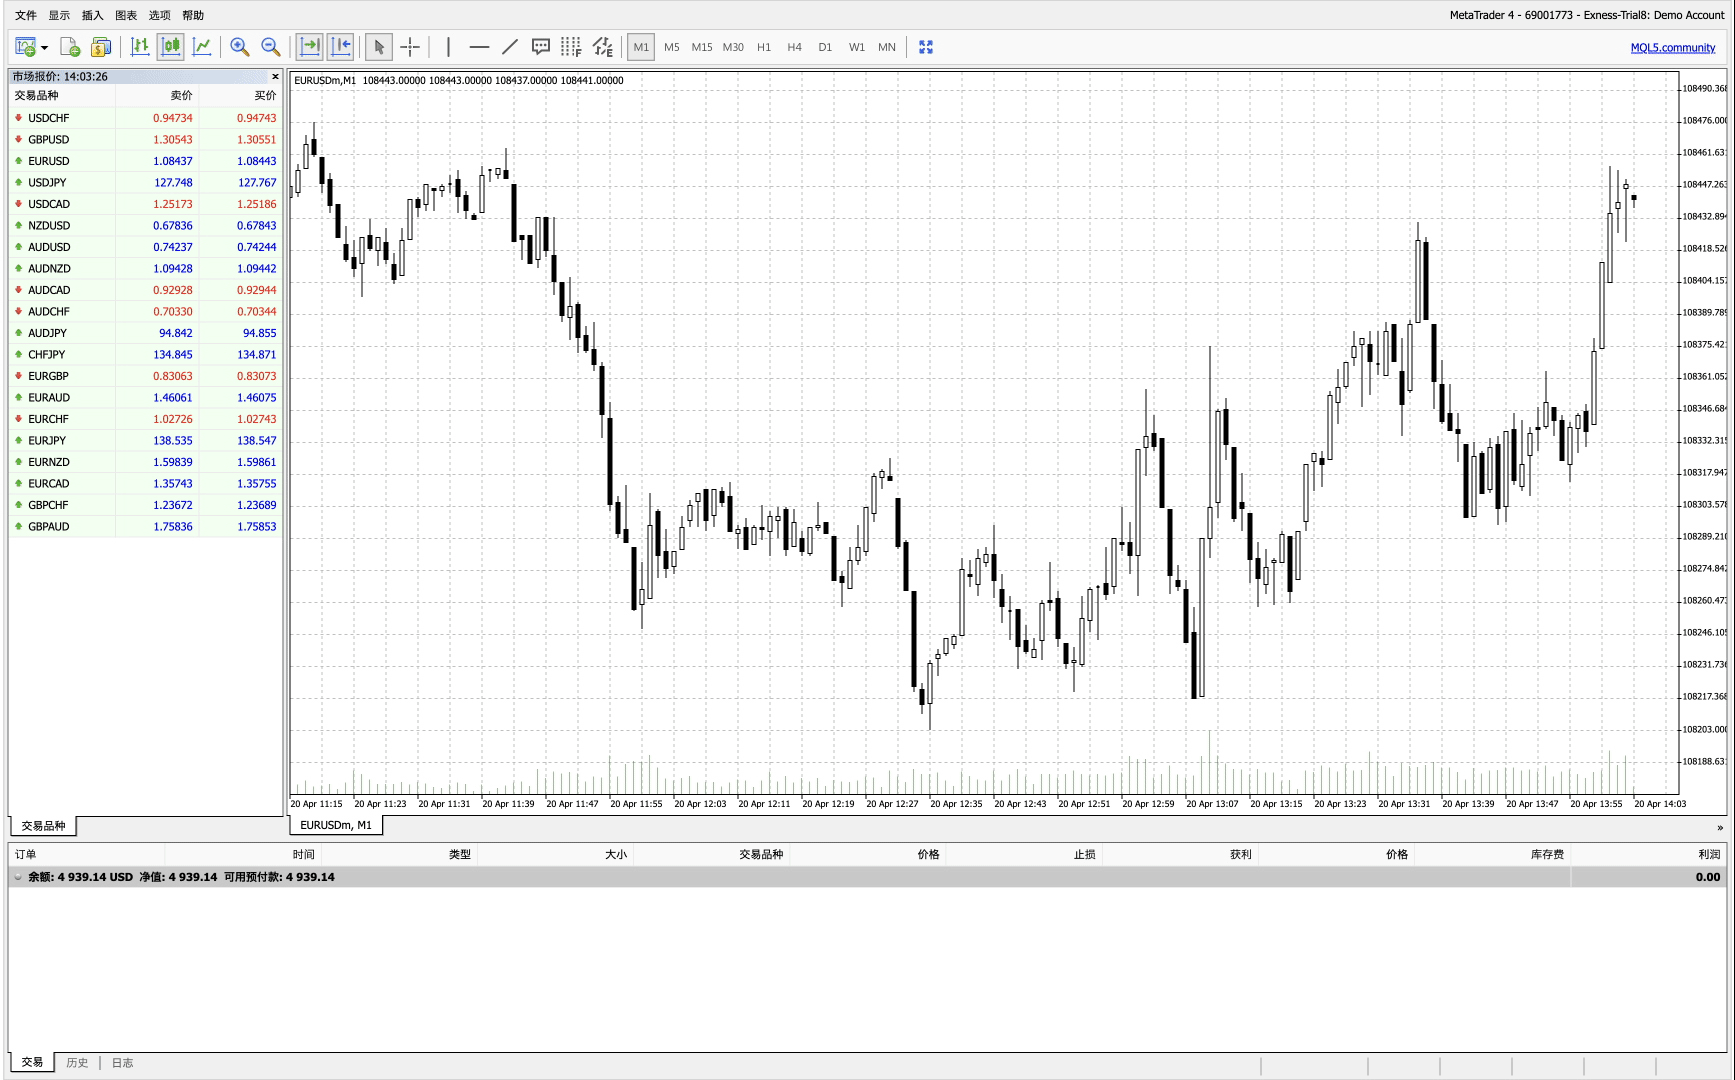Select the Fibonacci retracement tool

click(x=571, y=47)
